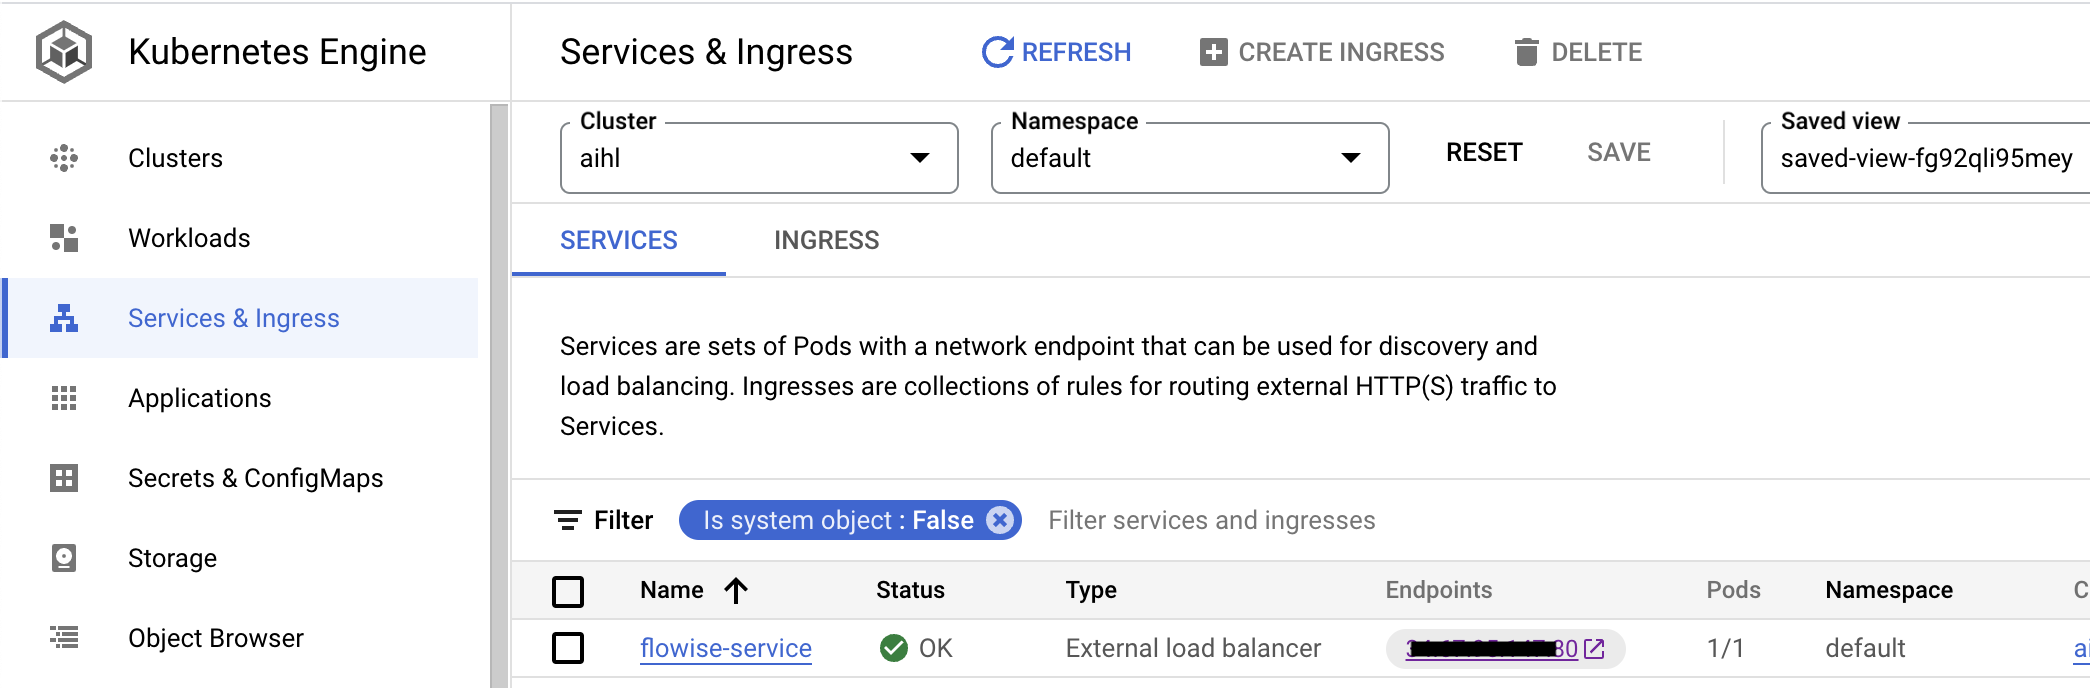The width and height of the screenshot is (2090, 688).
Task: Click the Storage disk icon
Action: tap(64, 558)
